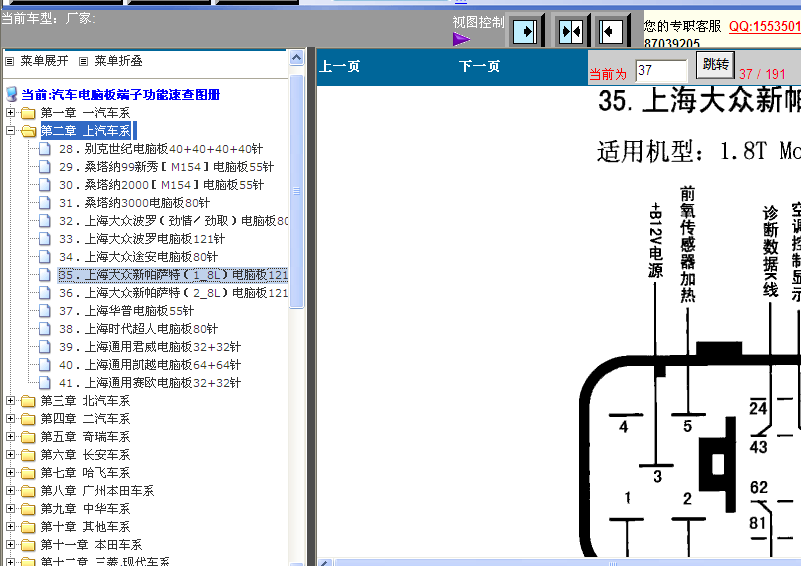Click the folder icon of 第八章 广州本田车系

point(28,491)
